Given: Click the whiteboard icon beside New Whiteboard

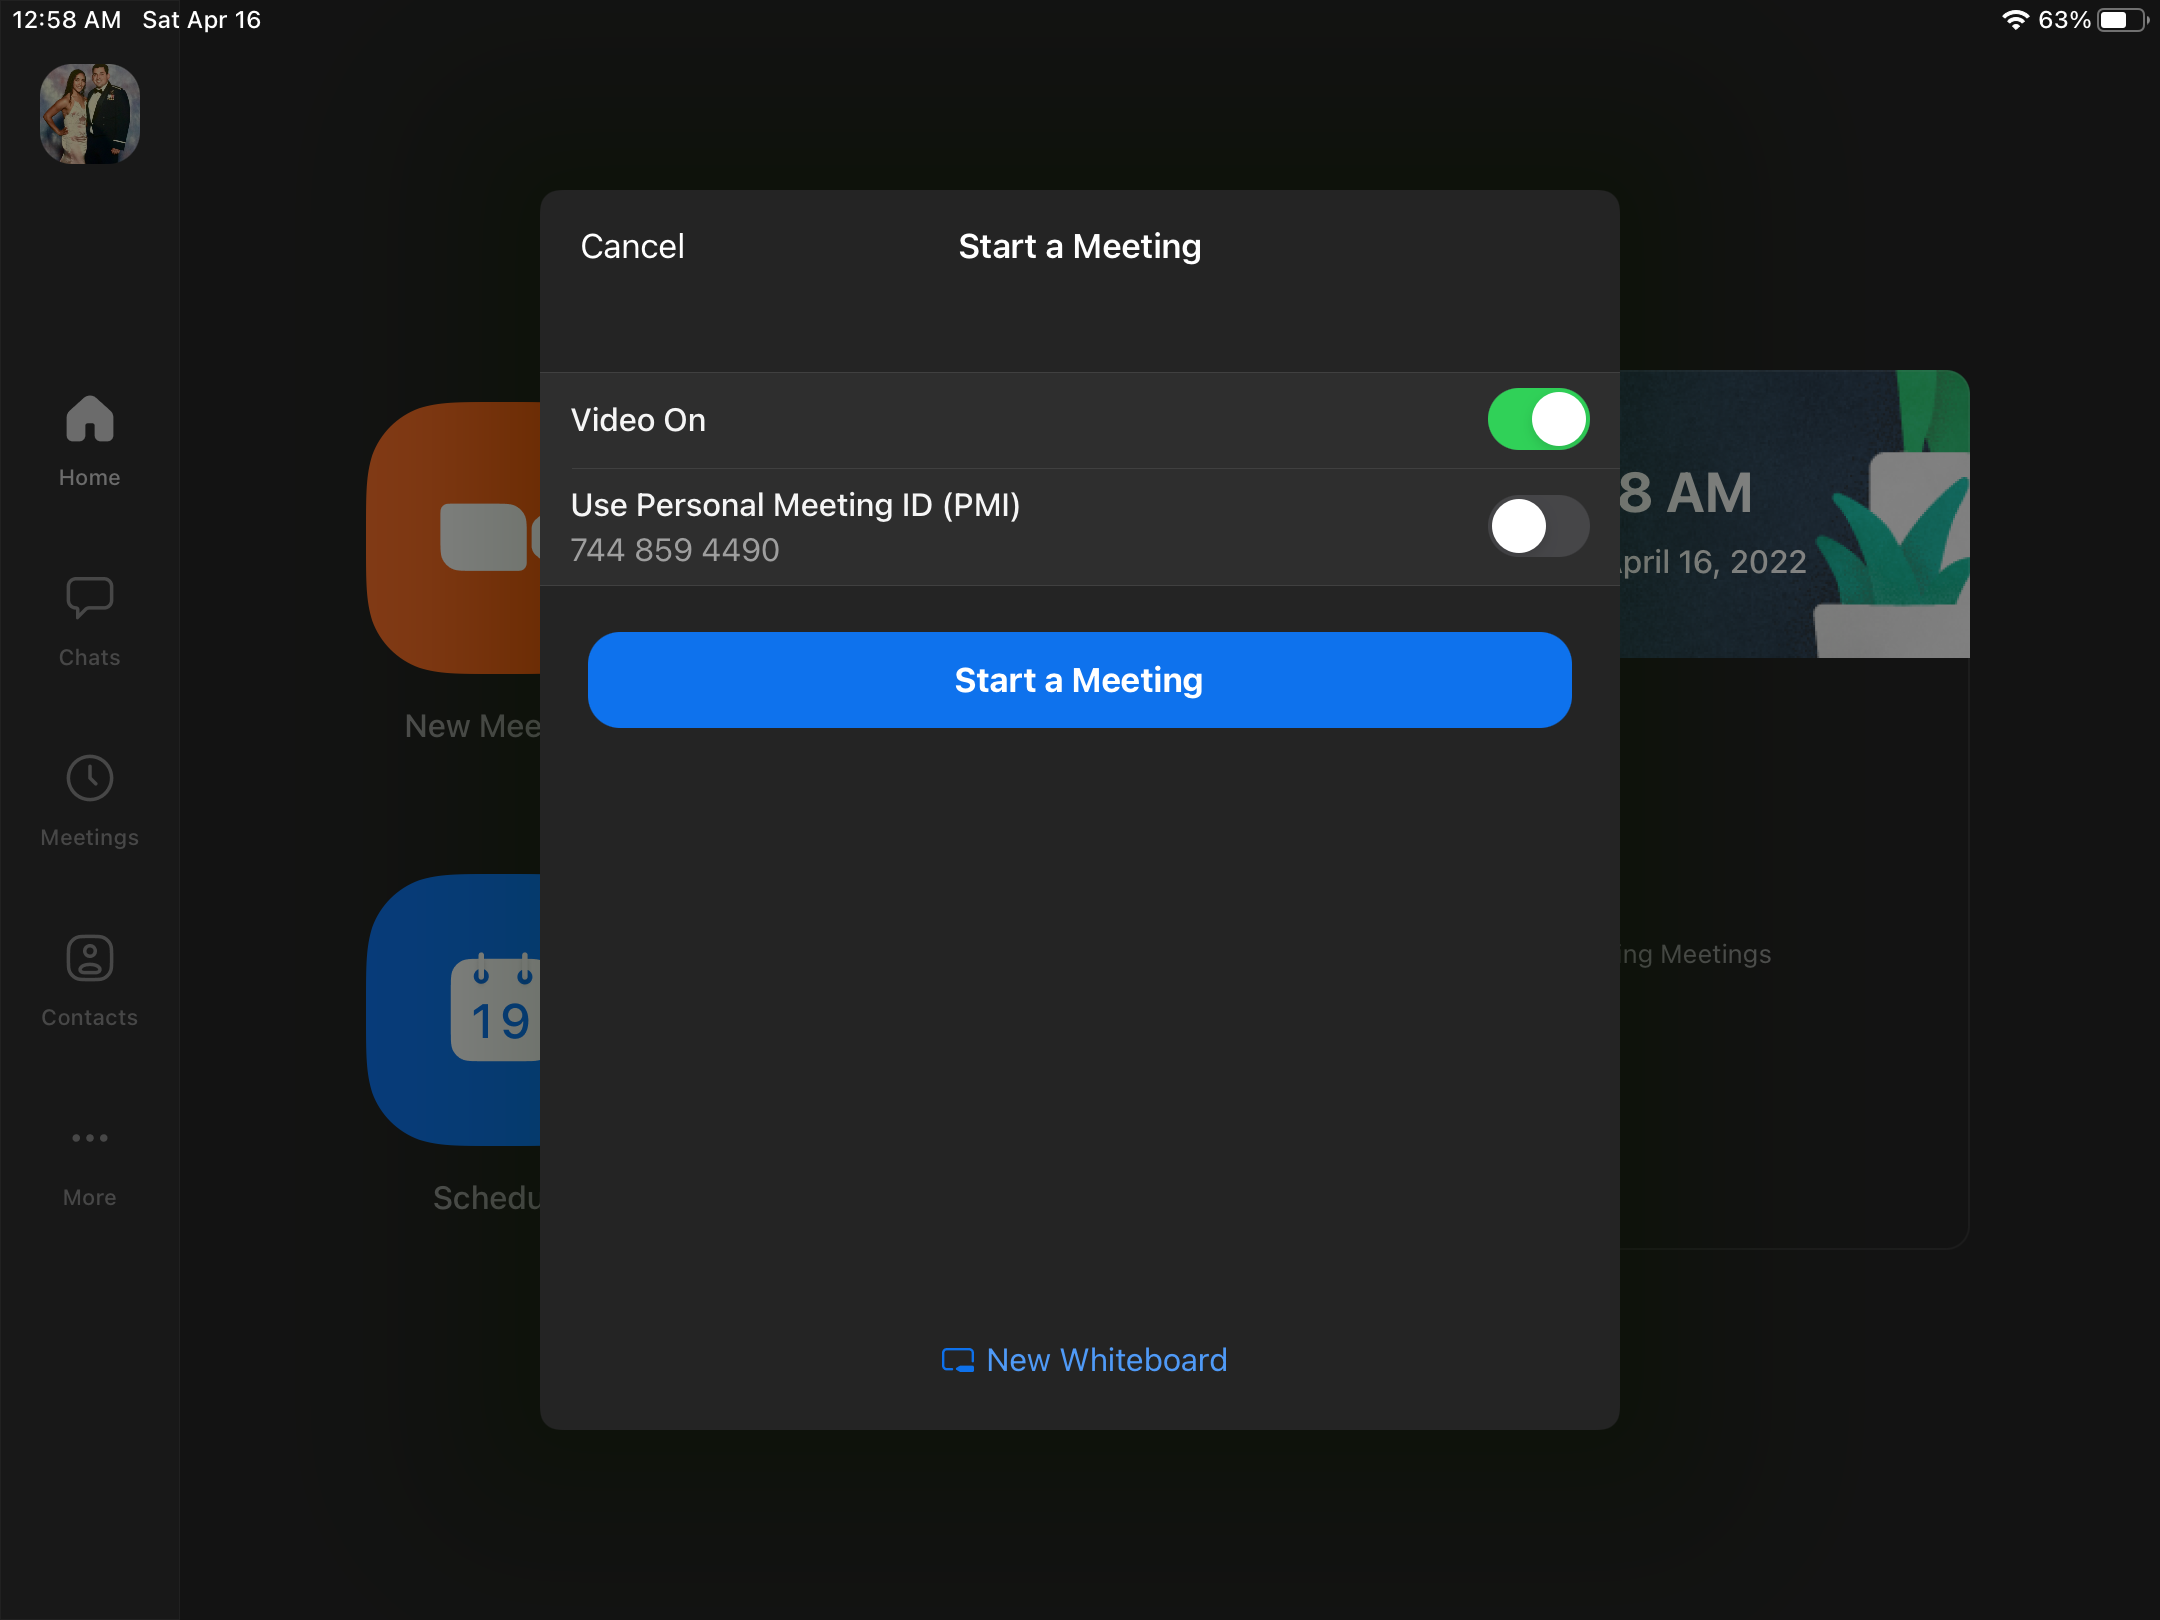Looking at the screenshot, I should click(x=957, y=1360).
